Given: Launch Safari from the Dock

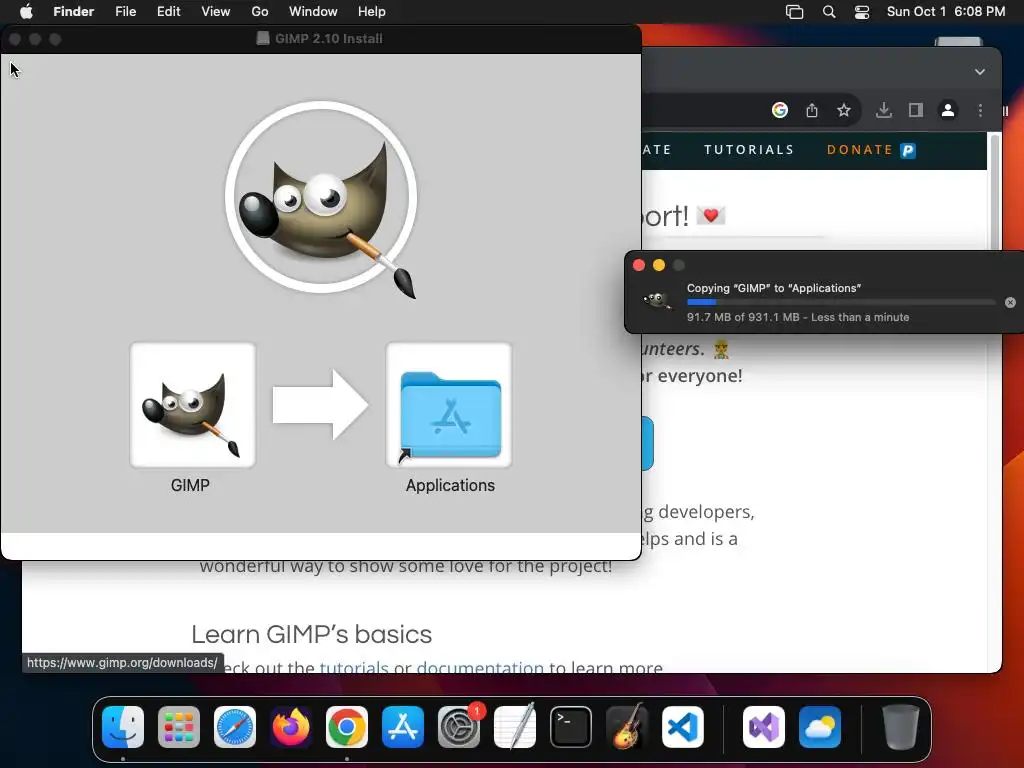Looking at the screenshot, I should [235, 727].
